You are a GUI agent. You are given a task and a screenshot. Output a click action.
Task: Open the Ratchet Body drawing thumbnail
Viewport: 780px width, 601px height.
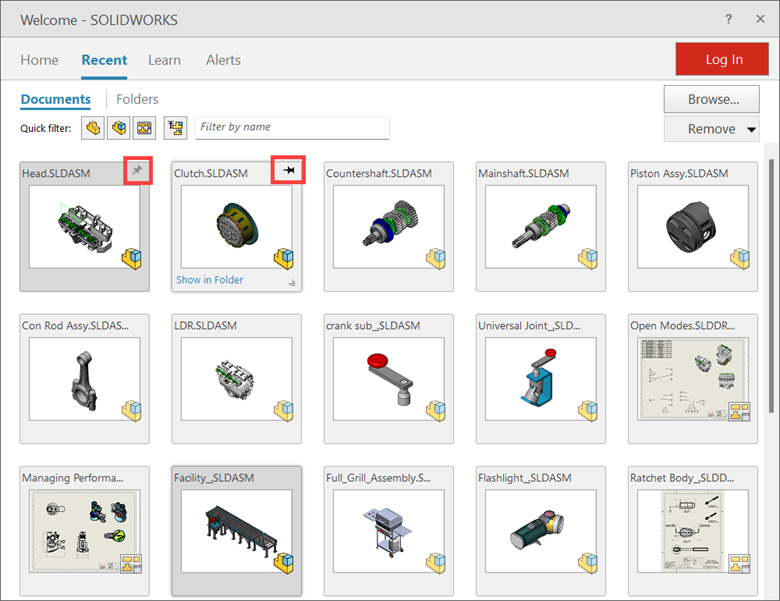(x=693, y=531)
